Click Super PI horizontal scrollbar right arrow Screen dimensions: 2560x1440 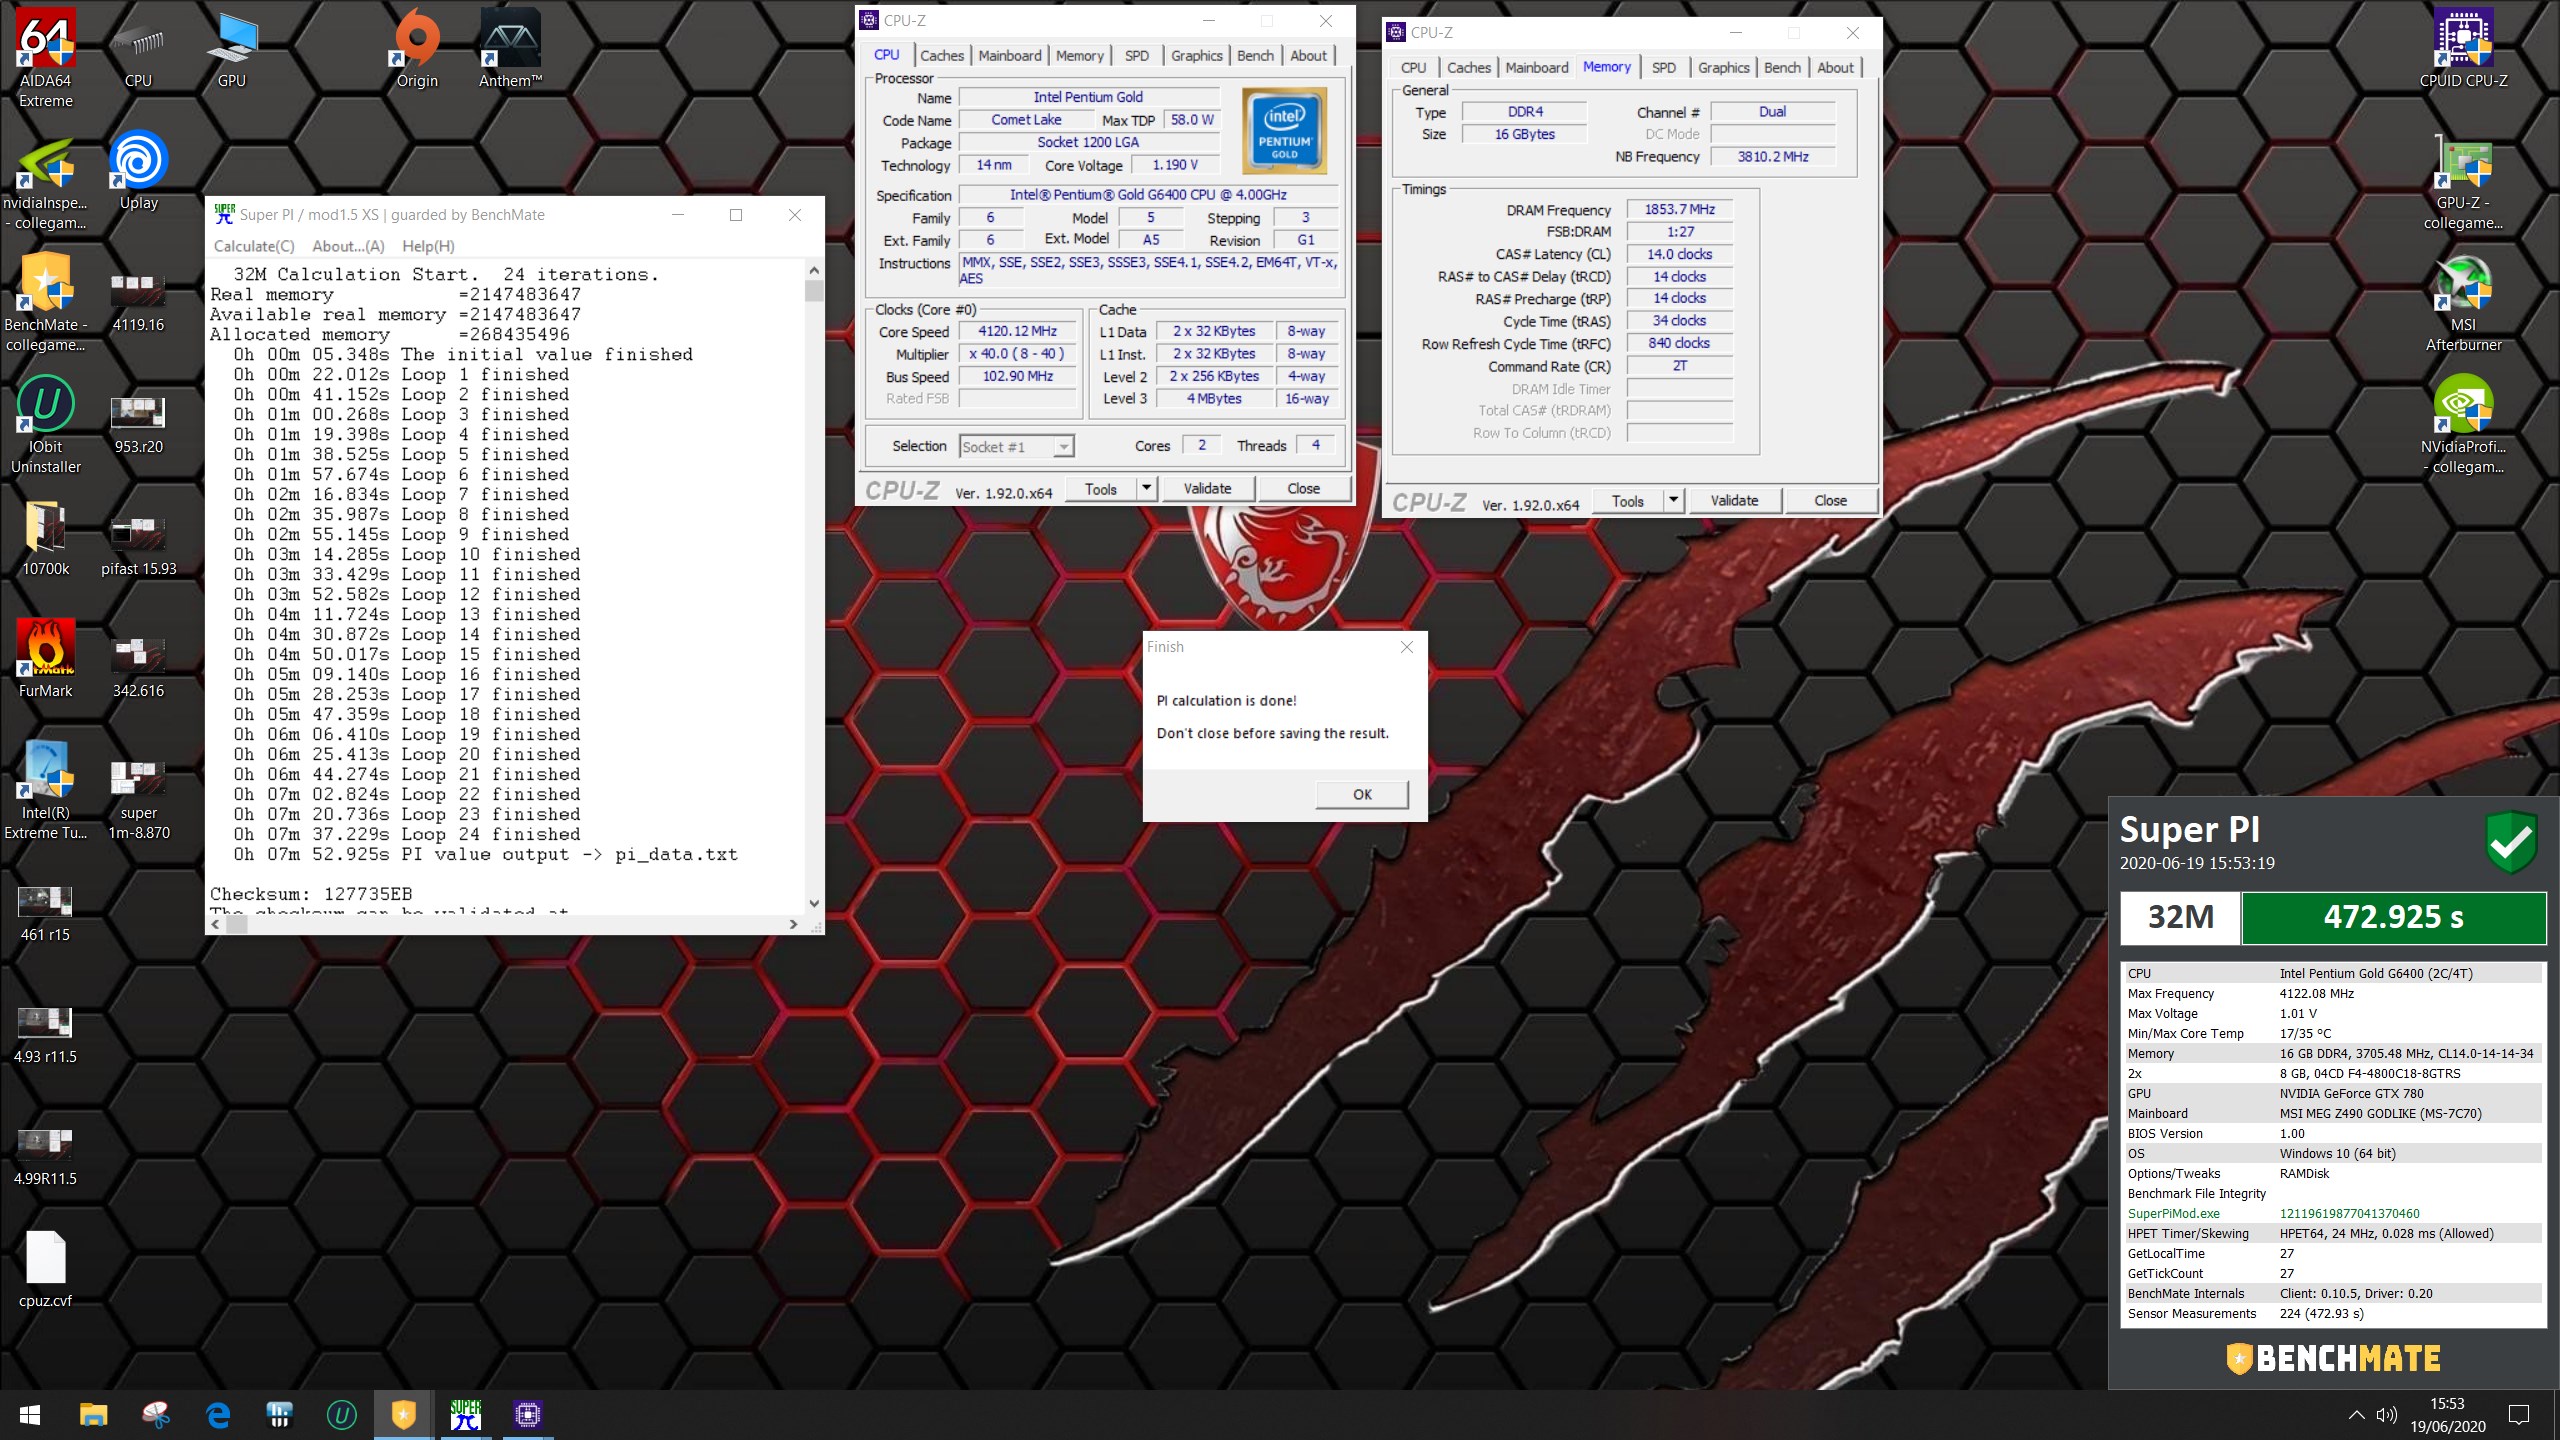click(x=793, y=925)
